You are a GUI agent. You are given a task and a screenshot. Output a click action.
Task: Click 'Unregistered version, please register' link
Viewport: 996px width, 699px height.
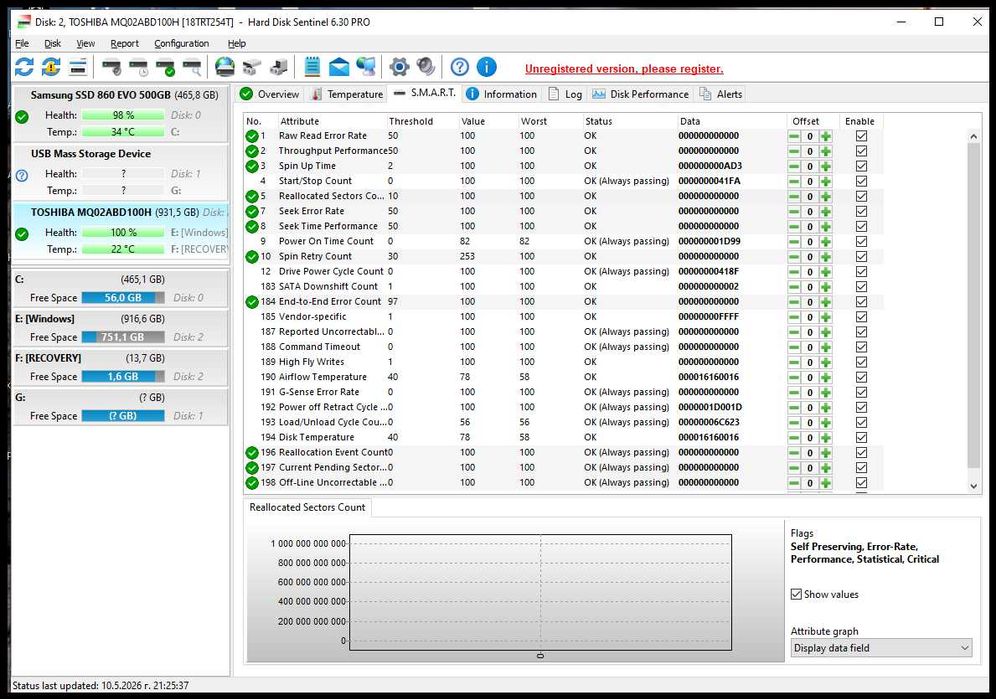click(x=624, y=69)
